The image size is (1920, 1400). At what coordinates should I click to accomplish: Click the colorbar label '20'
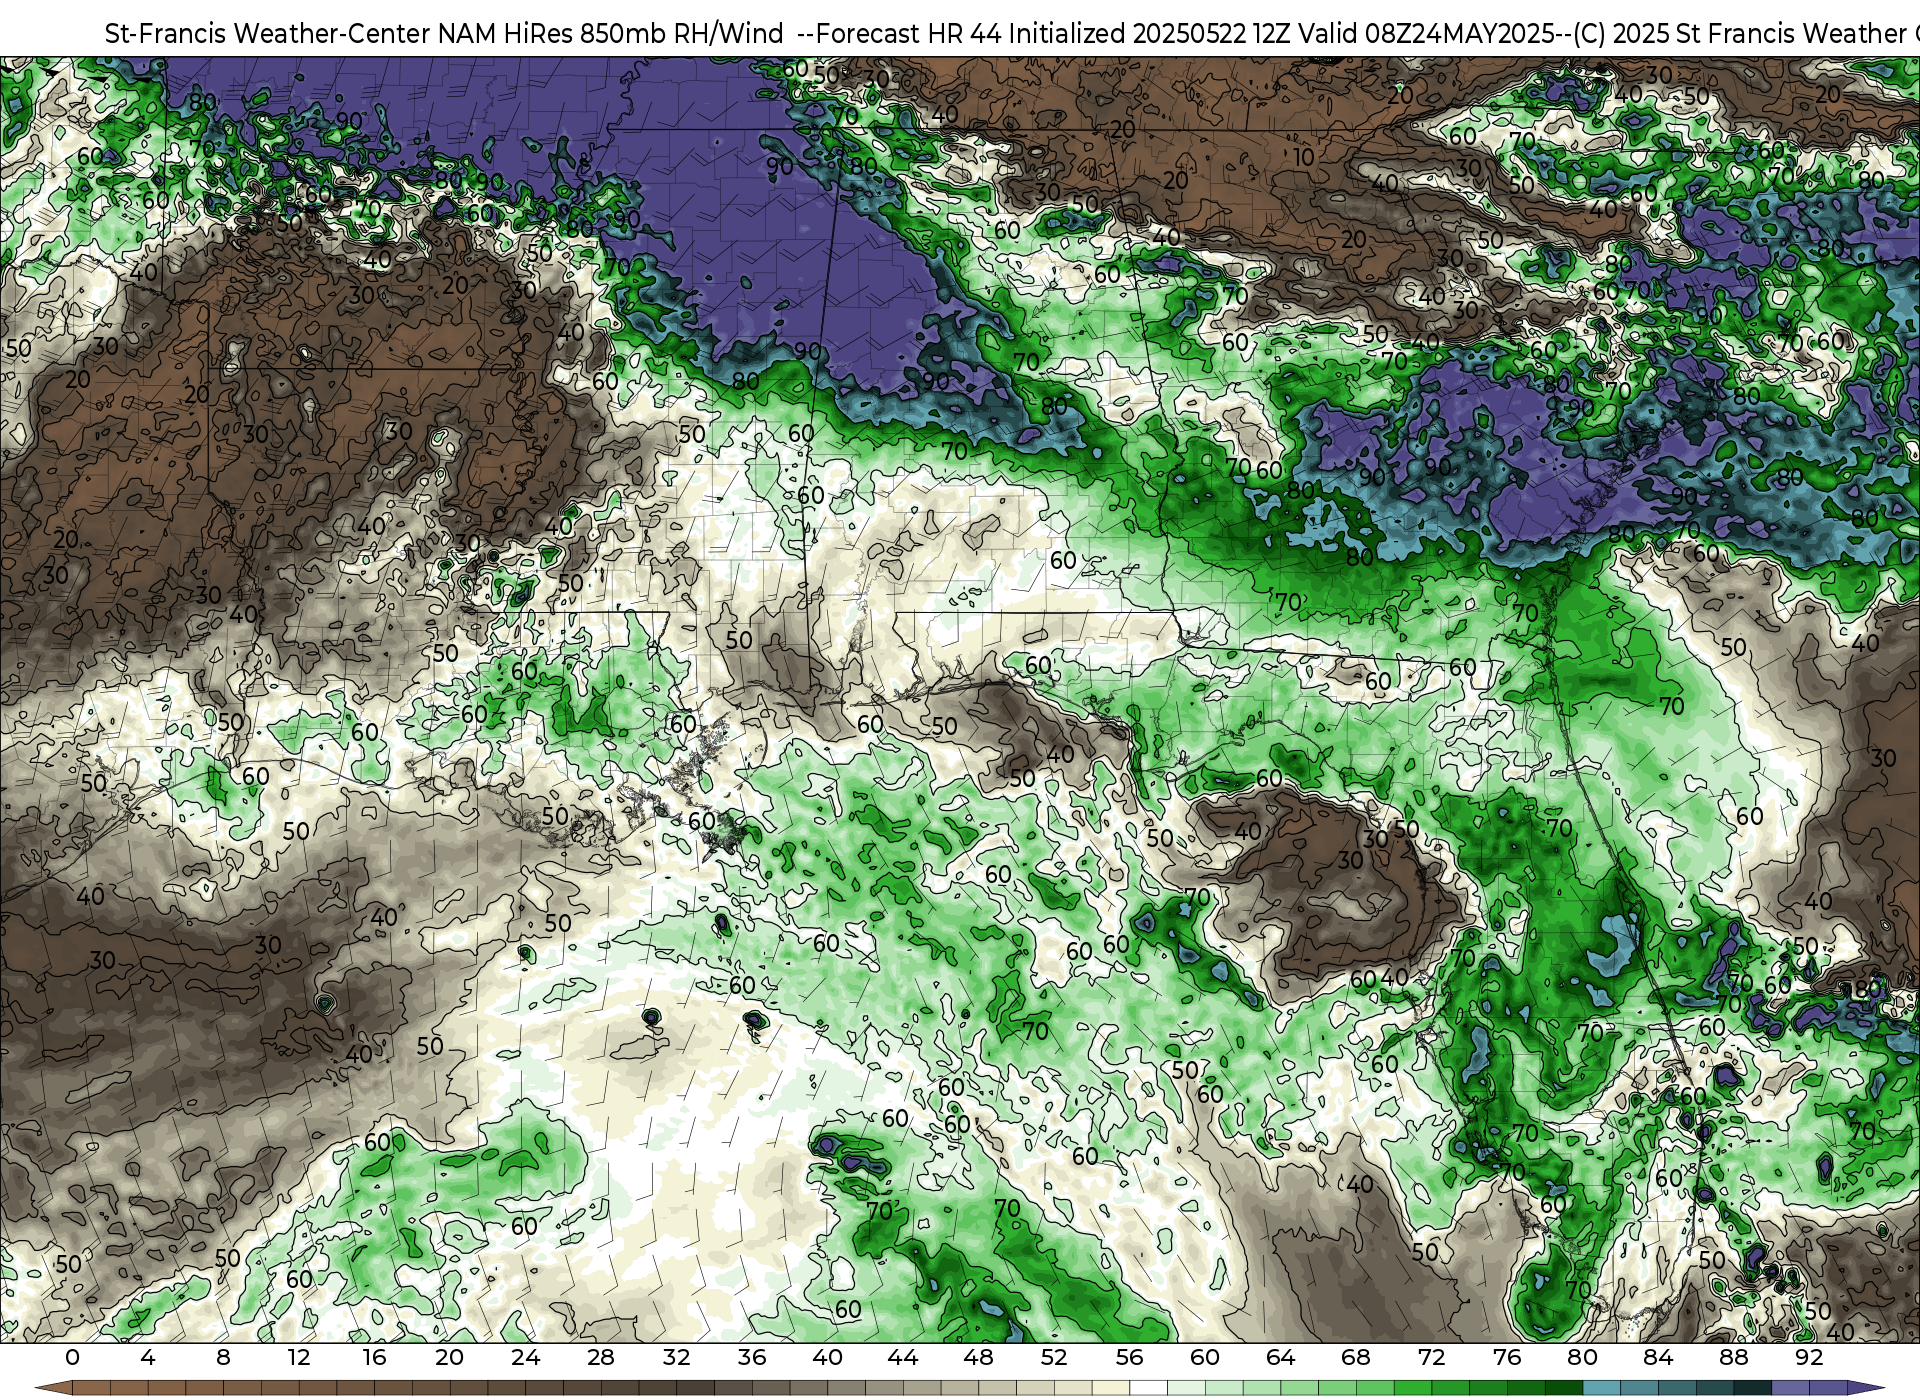450,1357
